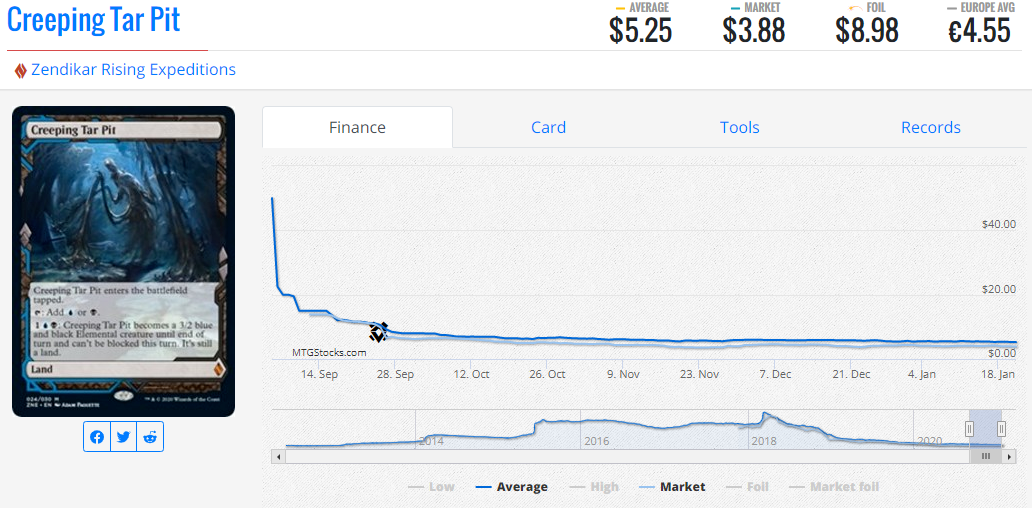This screenshot has width=1032, height=508.
Task: Share card on Reddit
Action: [149, 437]
